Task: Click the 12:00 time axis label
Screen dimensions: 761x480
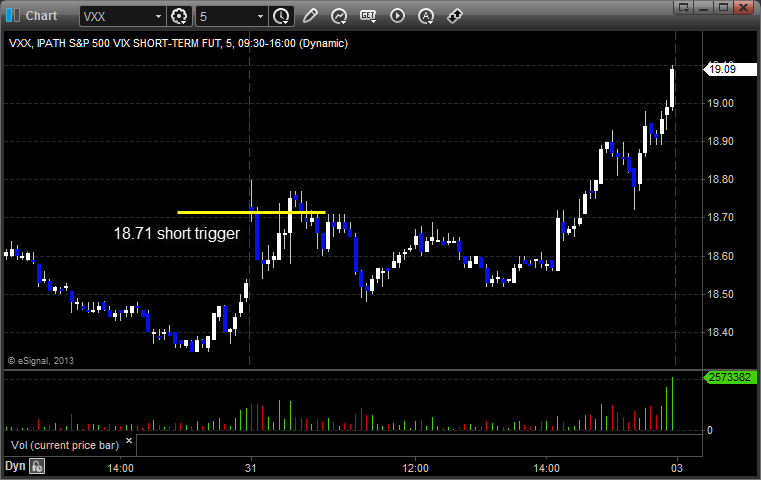Action: (x=415, y=468)
